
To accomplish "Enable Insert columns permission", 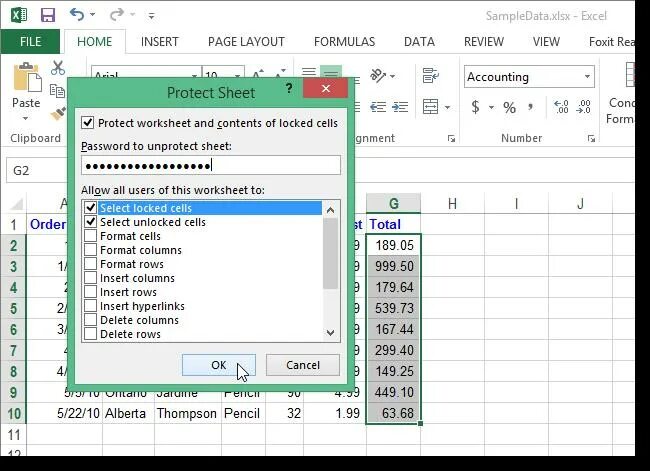I will click(x=90, y=278).
